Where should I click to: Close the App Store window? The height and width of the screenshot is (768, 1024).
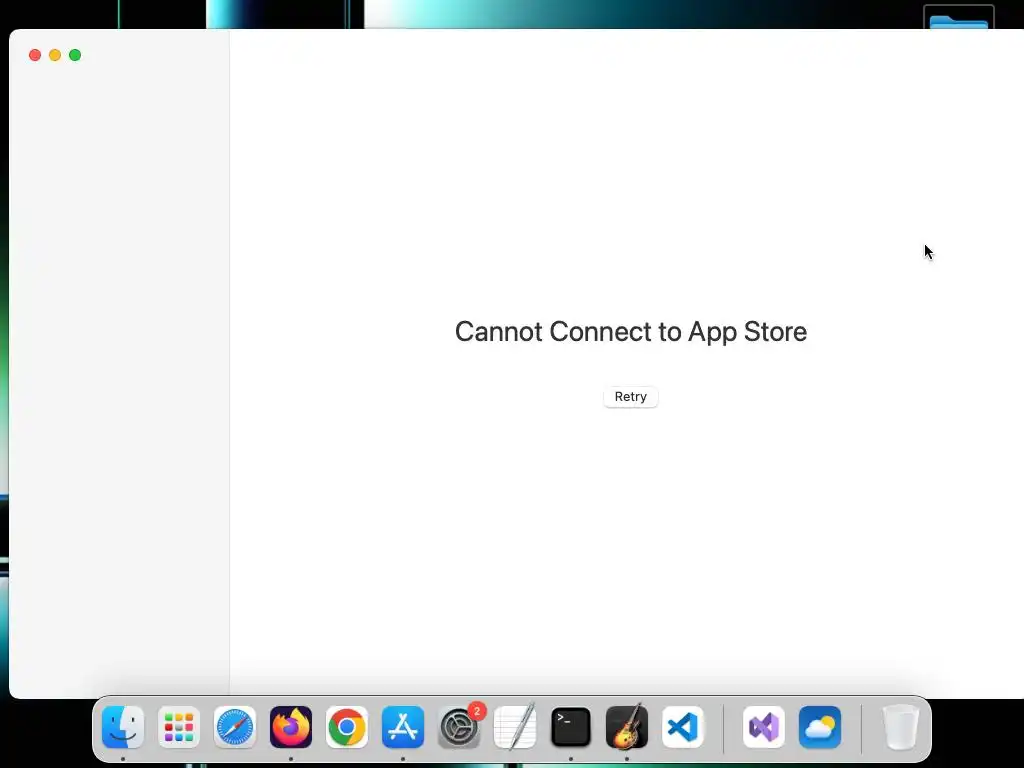(x=35, y=56)
